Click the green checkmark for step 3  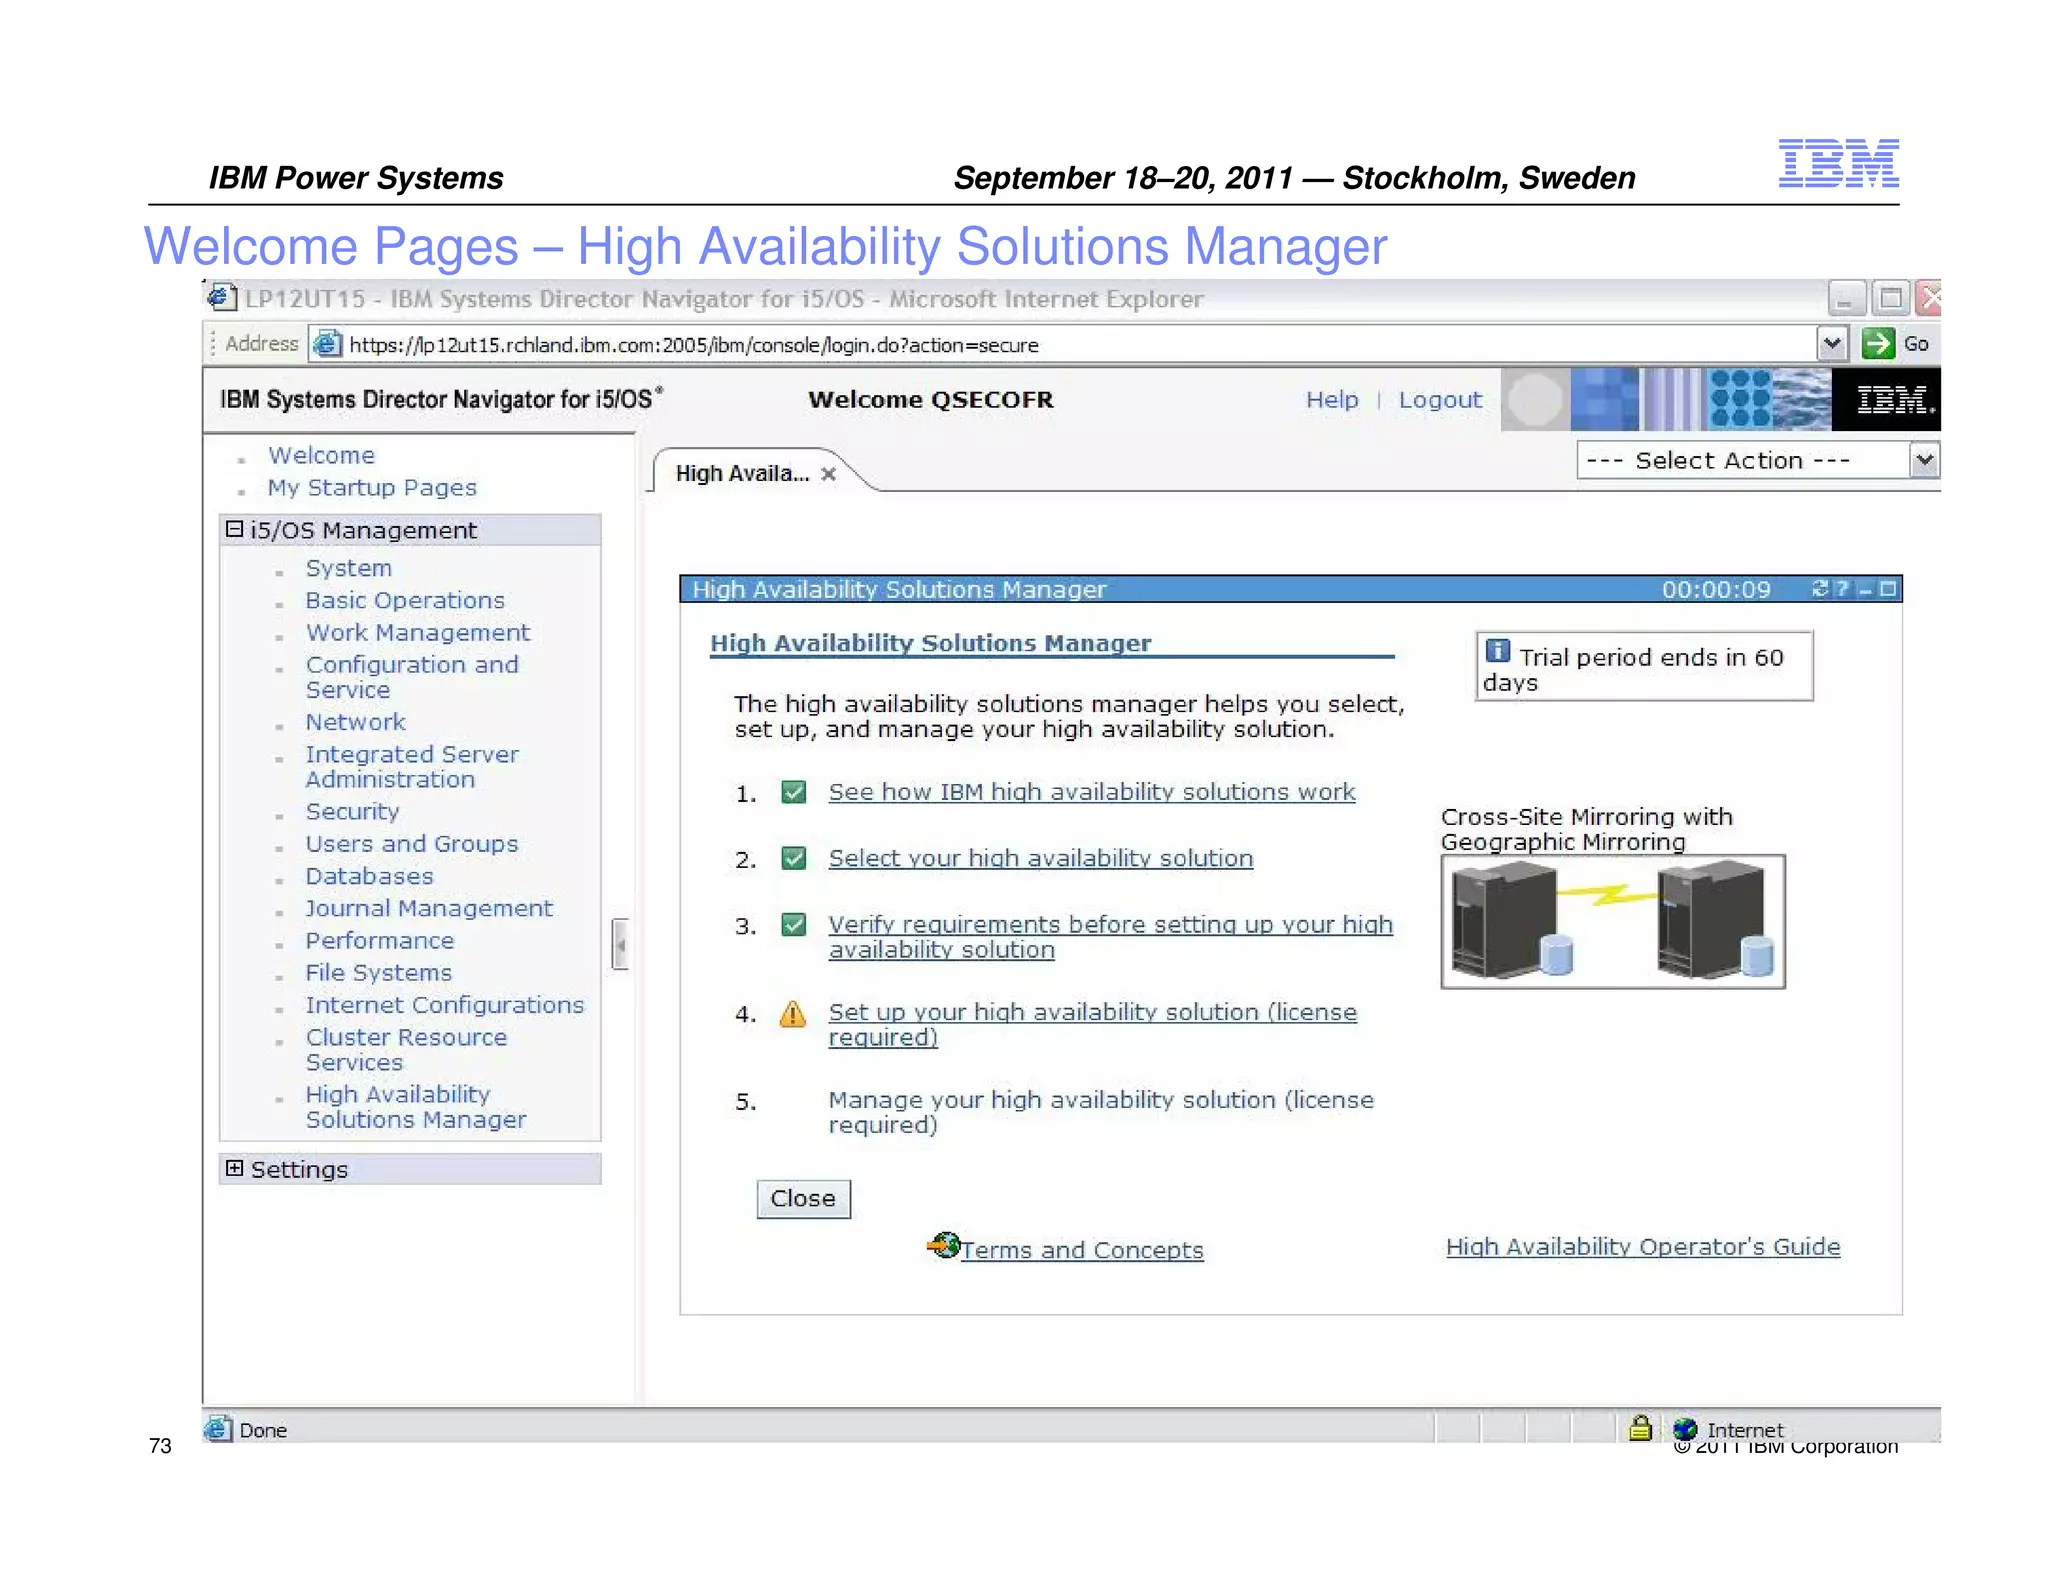(x=793, y=925)
